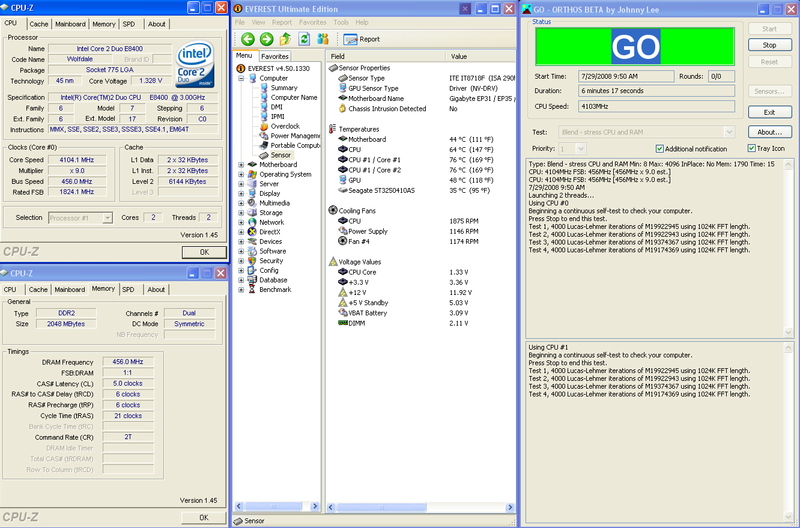Screen dimensions: 800x528
Task: Click the EVEREST back arrow icon
Action: [x=248, y=39]
